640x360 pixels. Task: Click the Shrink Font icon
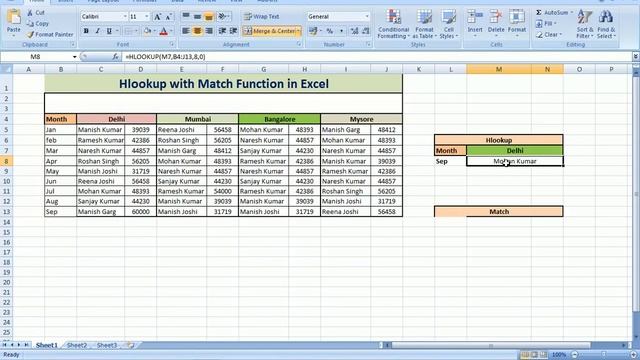point(168,16)
